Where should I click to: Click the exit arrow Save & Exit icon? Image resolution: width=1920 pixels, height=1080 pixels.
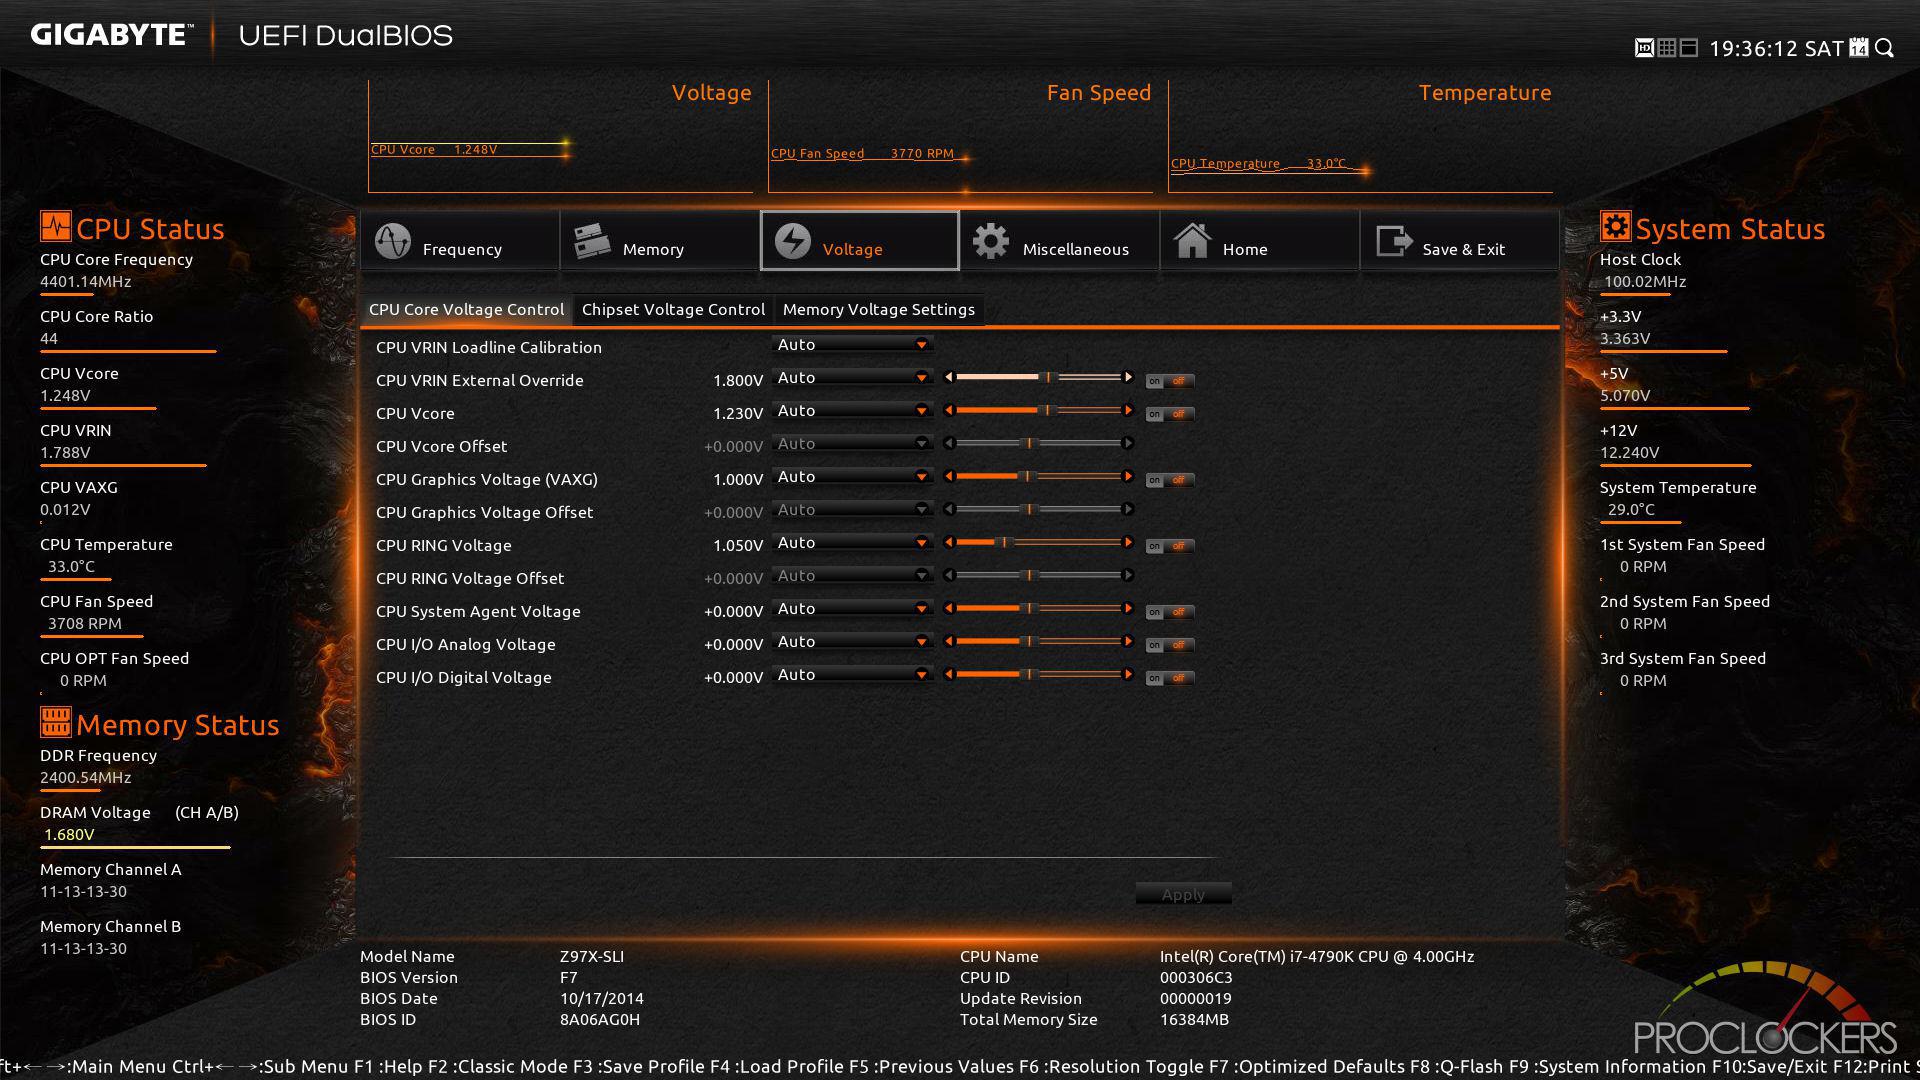click(1393, 241)
